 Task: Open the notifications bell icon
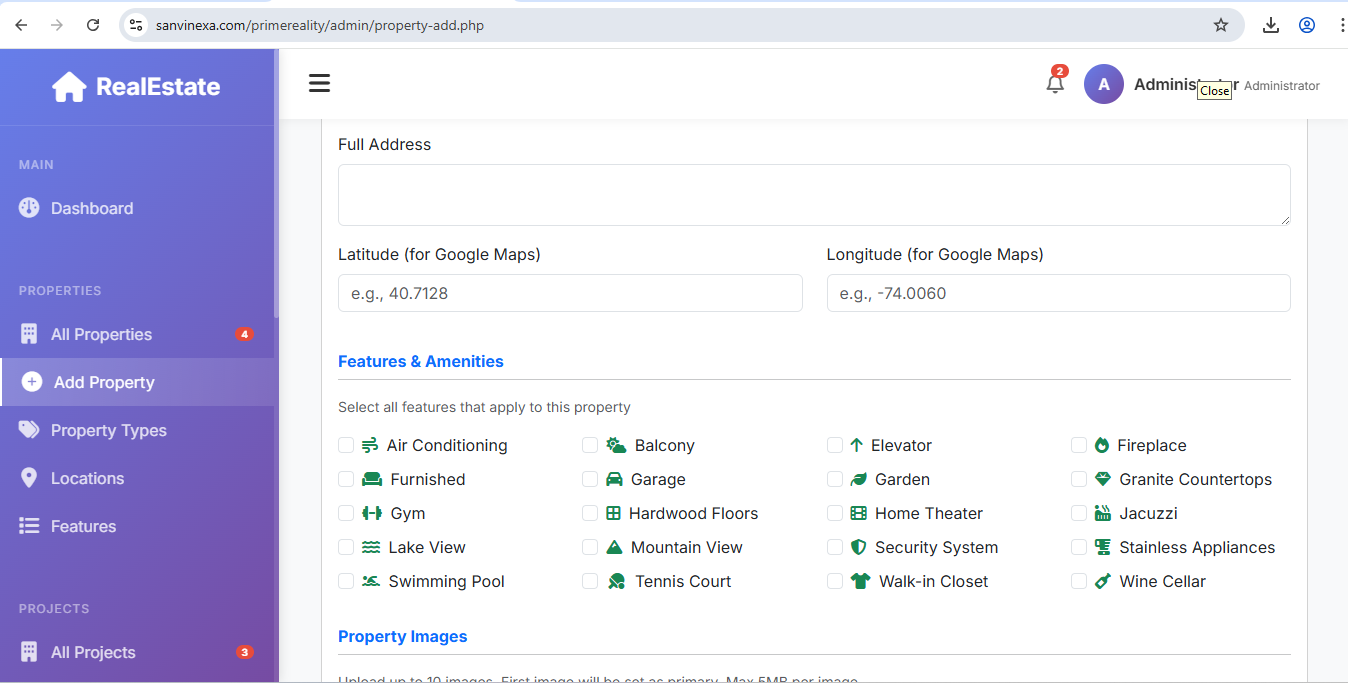tap(1055, 84)
